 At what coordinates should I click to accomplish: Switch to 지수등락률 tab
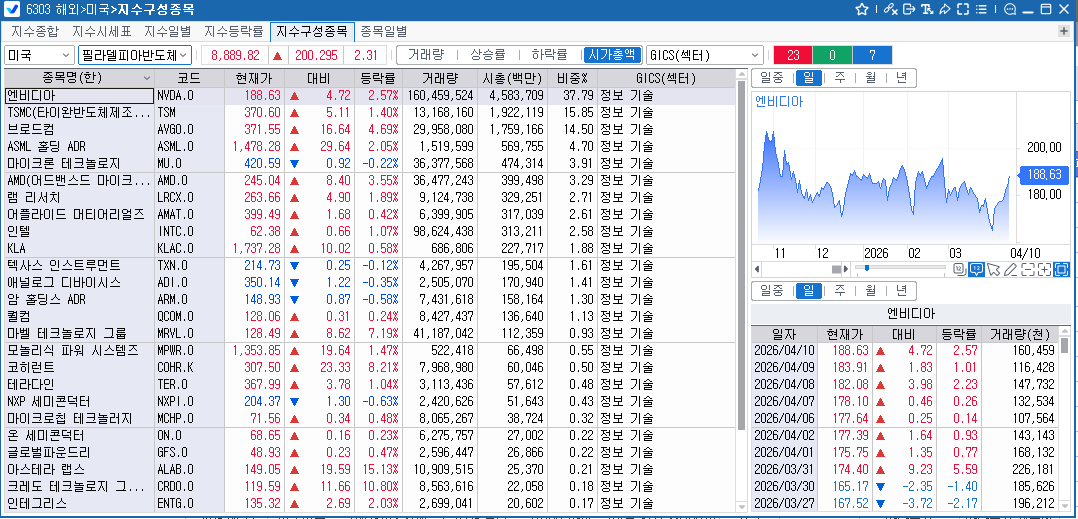[x=234, y=31]
